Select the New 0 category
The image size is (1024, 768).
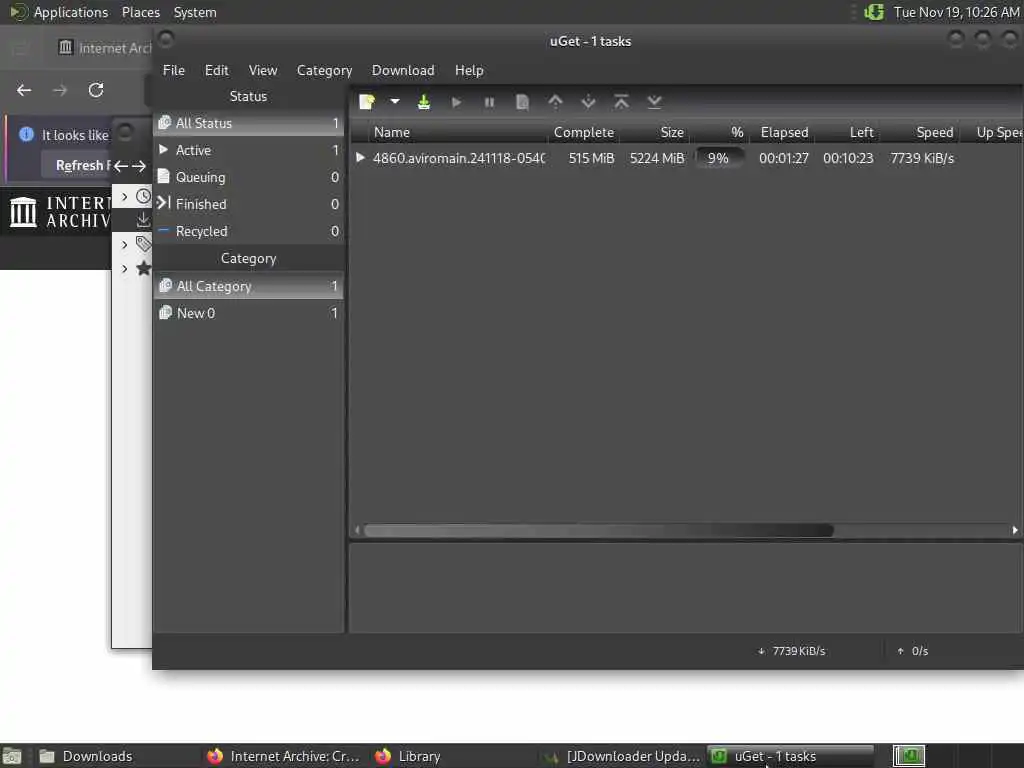pyautogui.click(x=248, y=313)
